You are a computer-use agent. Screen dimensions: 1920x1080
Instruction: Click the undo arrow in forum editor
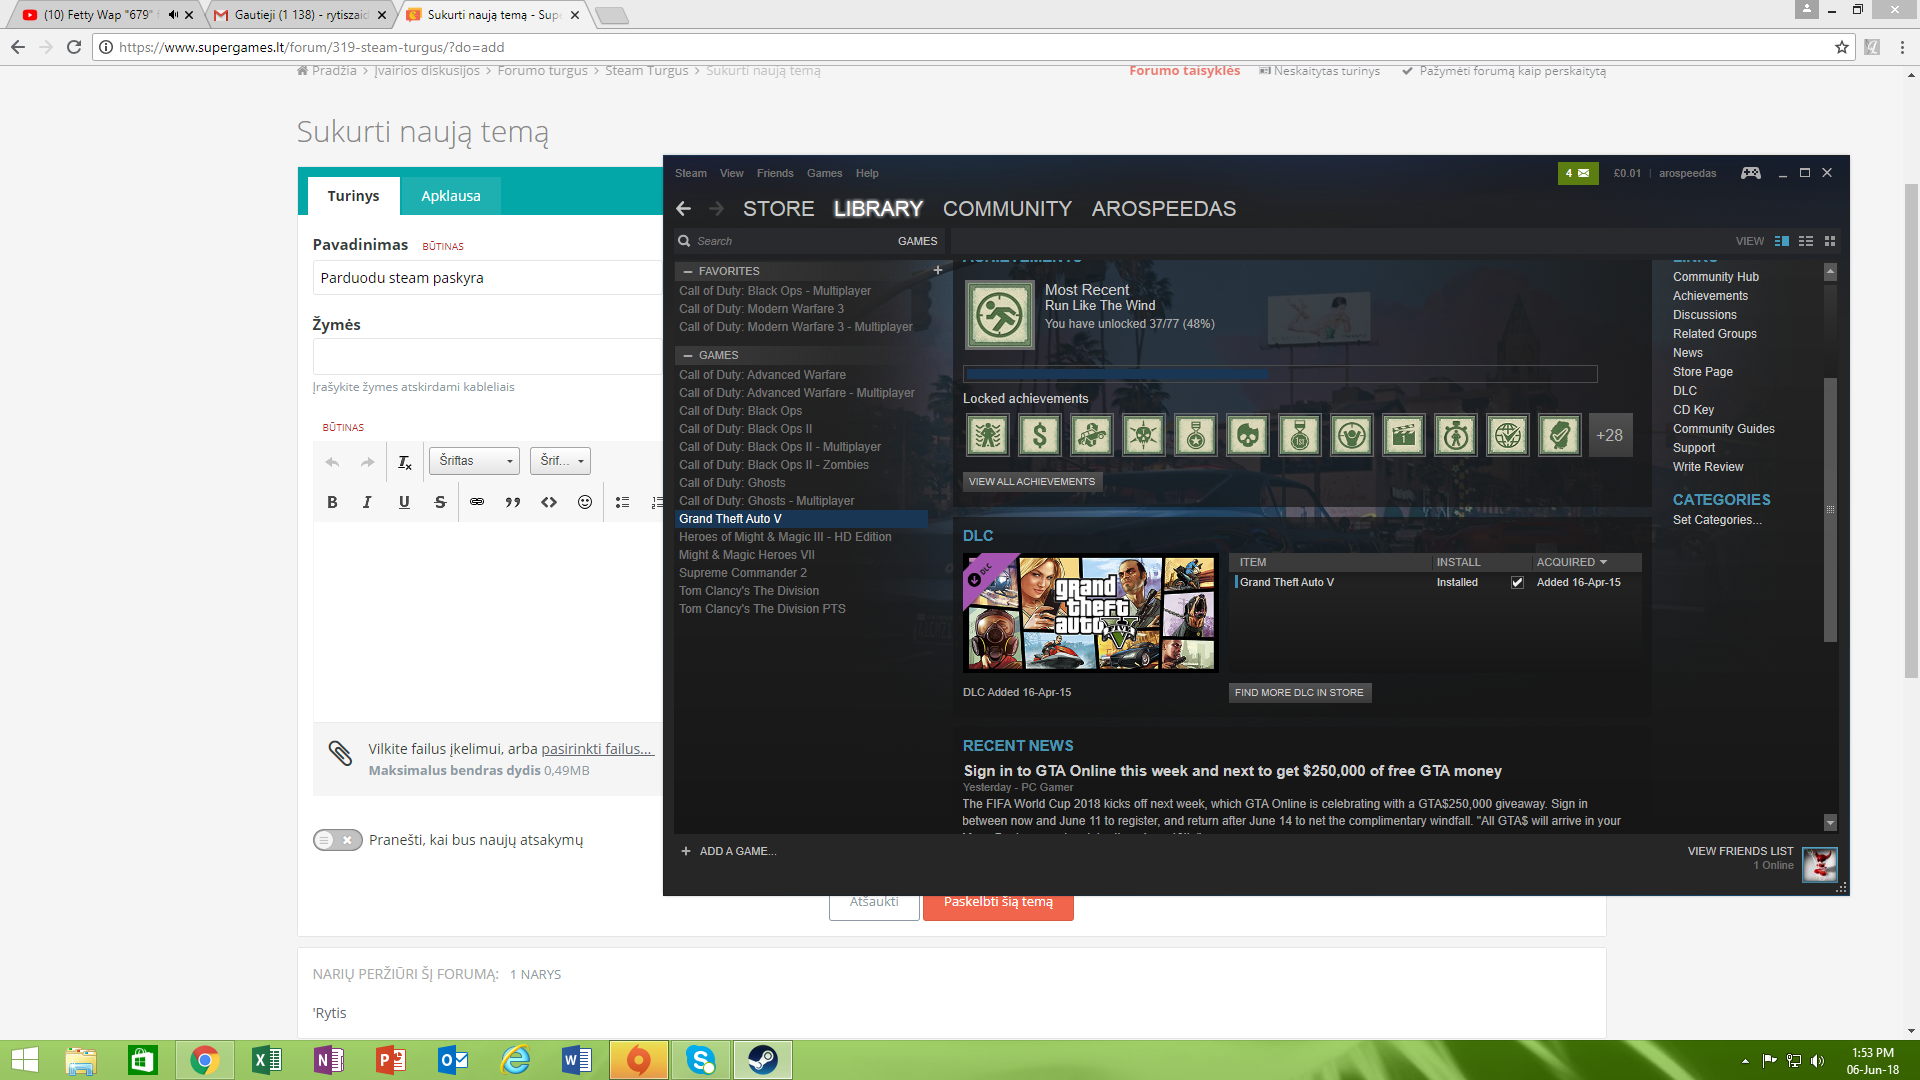pos(332,461)
